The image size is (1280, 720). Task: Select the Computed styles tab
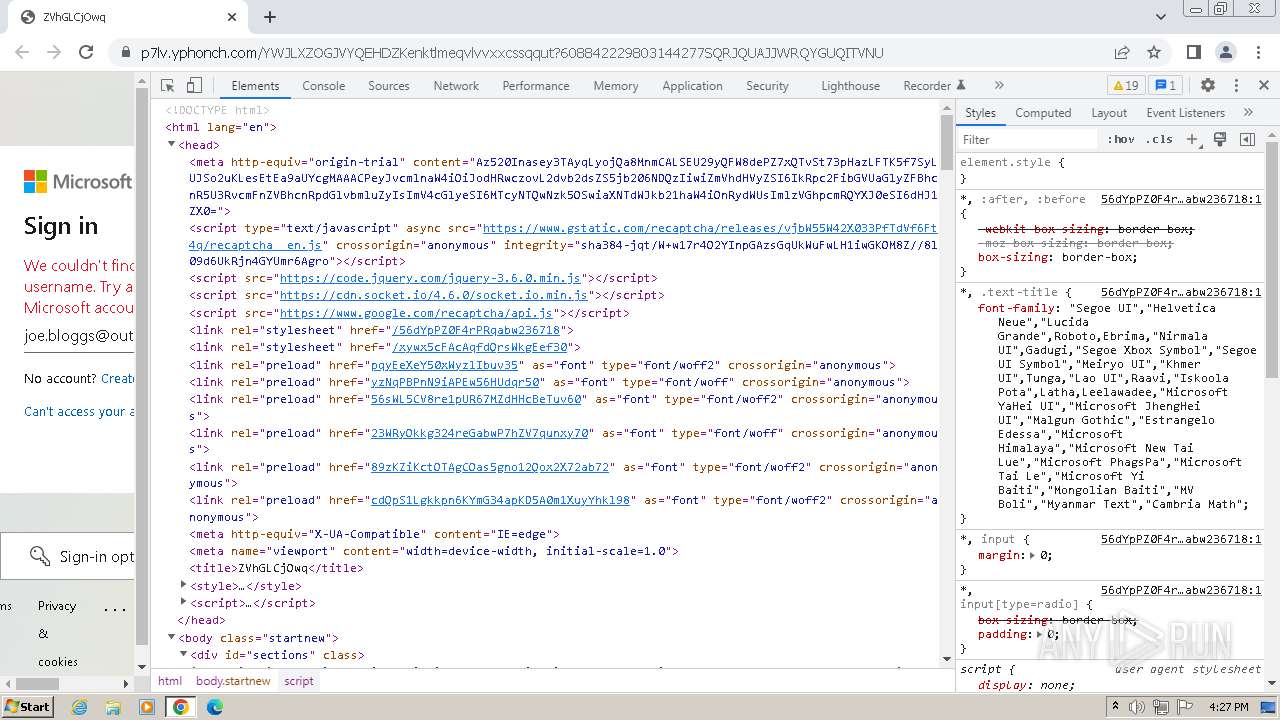click(x=1043, y=113)
